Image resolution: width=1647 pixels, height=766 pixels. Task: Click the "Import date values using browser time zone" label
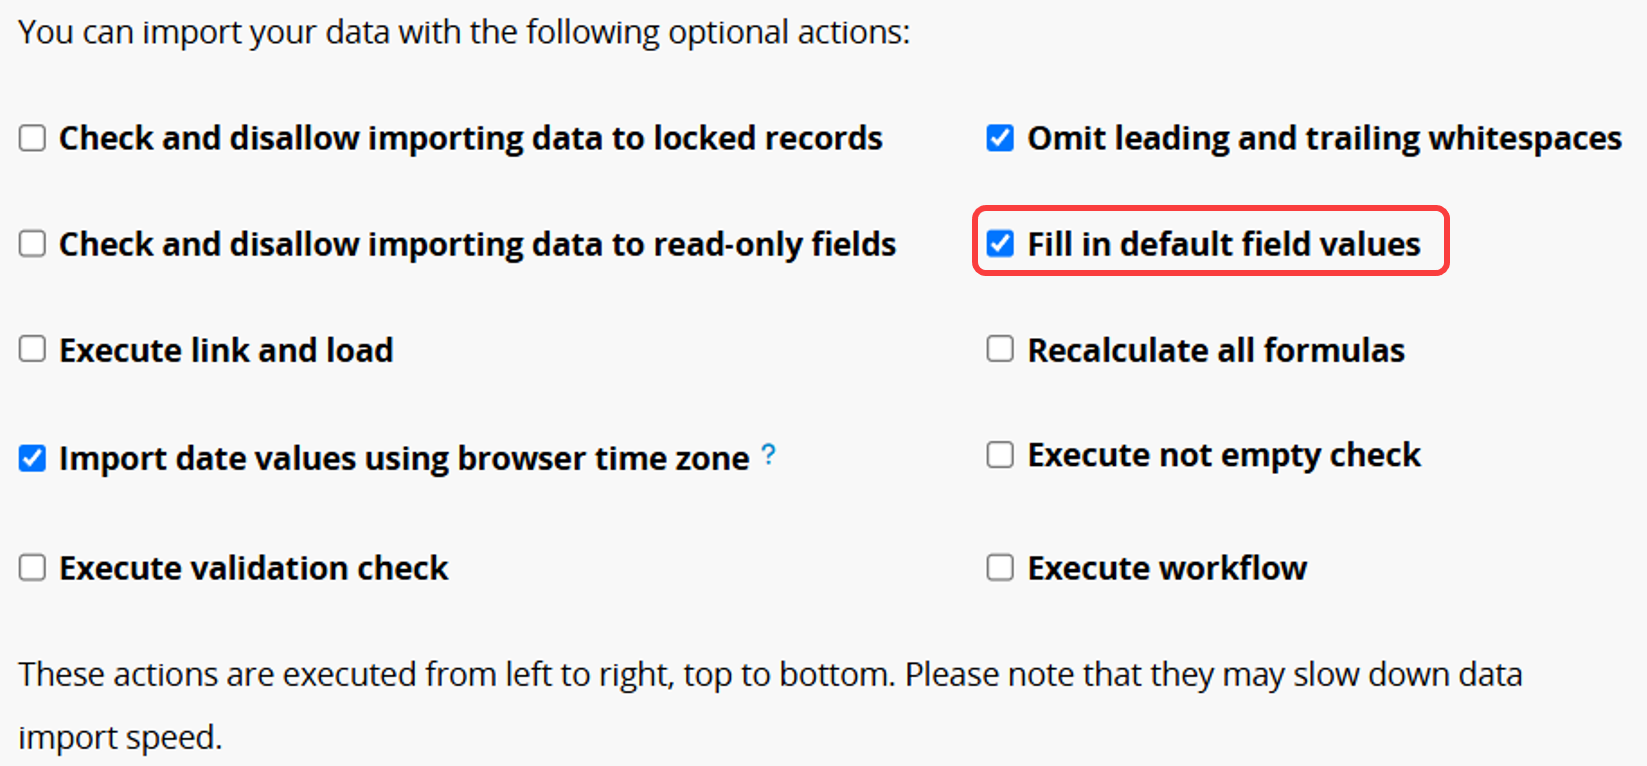pyautogui.click(x=404, y=458)
